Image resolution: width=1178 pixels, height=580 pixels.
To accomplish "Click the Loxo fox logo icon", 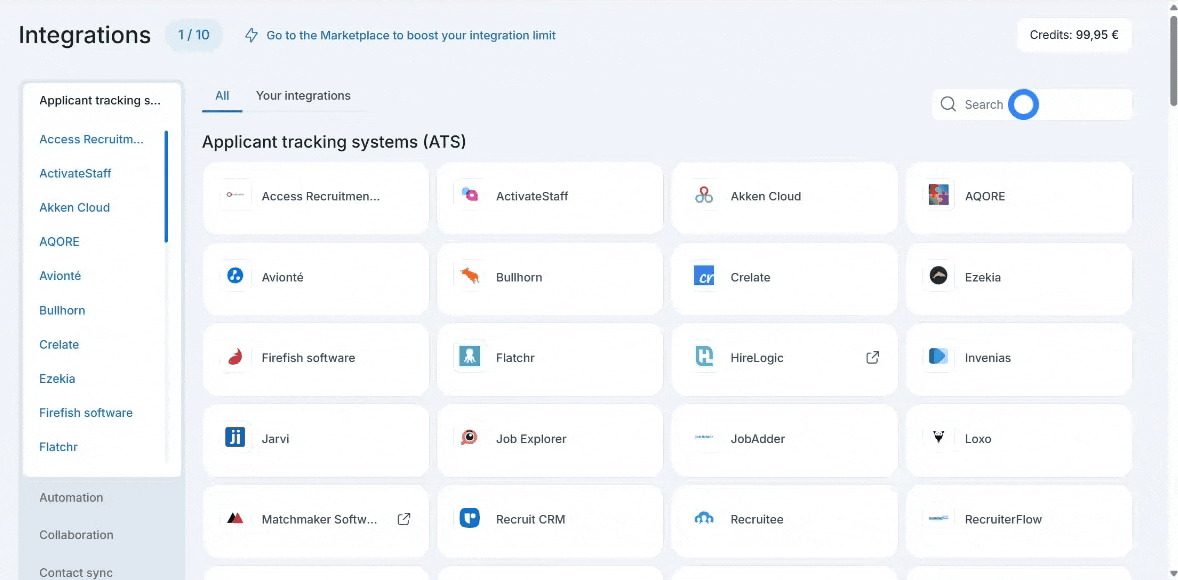I will (938, 438).
